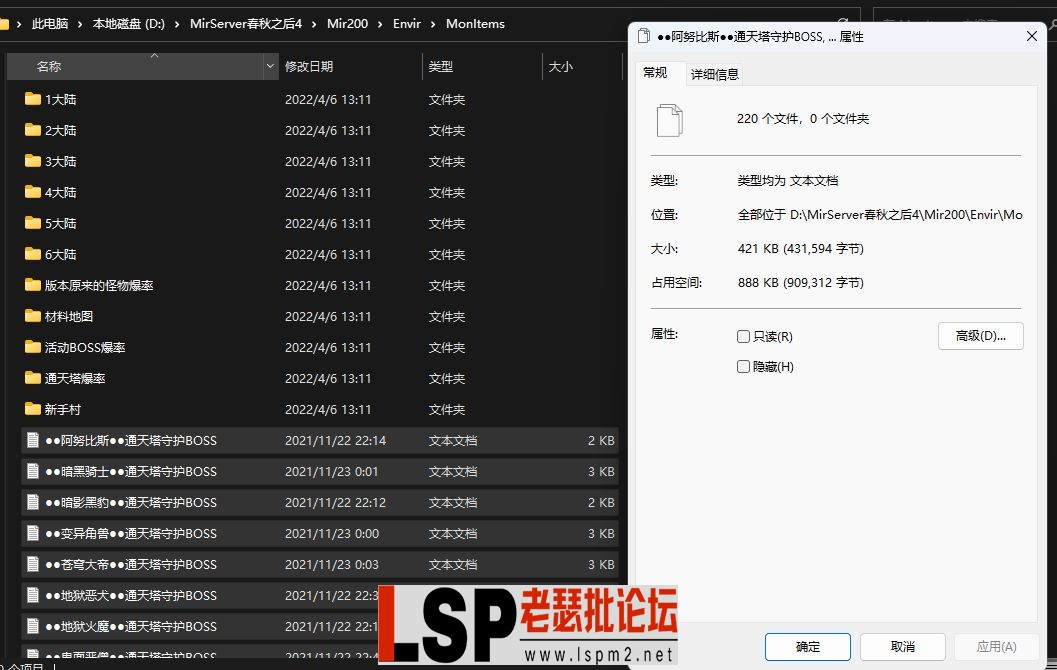
Task: Click the location path 全部位于 D:\MirServer
Action: click(880, 214)
